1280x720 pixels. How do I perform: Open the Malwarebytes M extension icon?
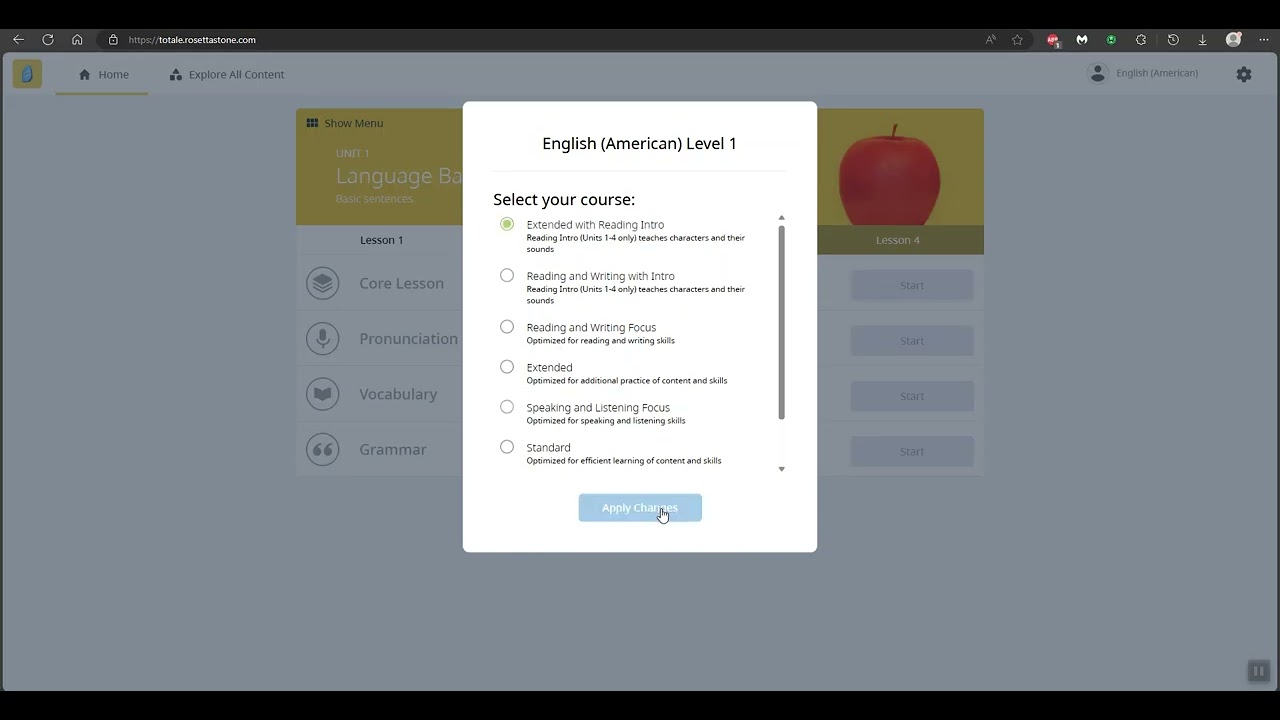(x=1082, y=40)
